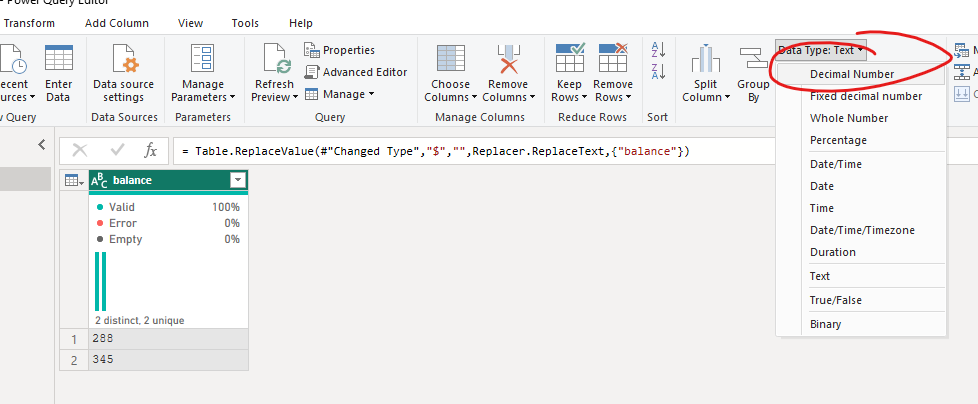
Task: Open the balance column filter dropdown
Action: point(238,181)
